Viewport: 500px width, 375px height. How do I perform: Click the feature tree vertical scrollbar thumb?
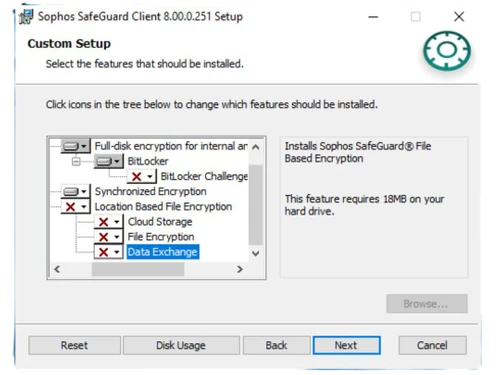pyautogui.click(x=256, y=205)
